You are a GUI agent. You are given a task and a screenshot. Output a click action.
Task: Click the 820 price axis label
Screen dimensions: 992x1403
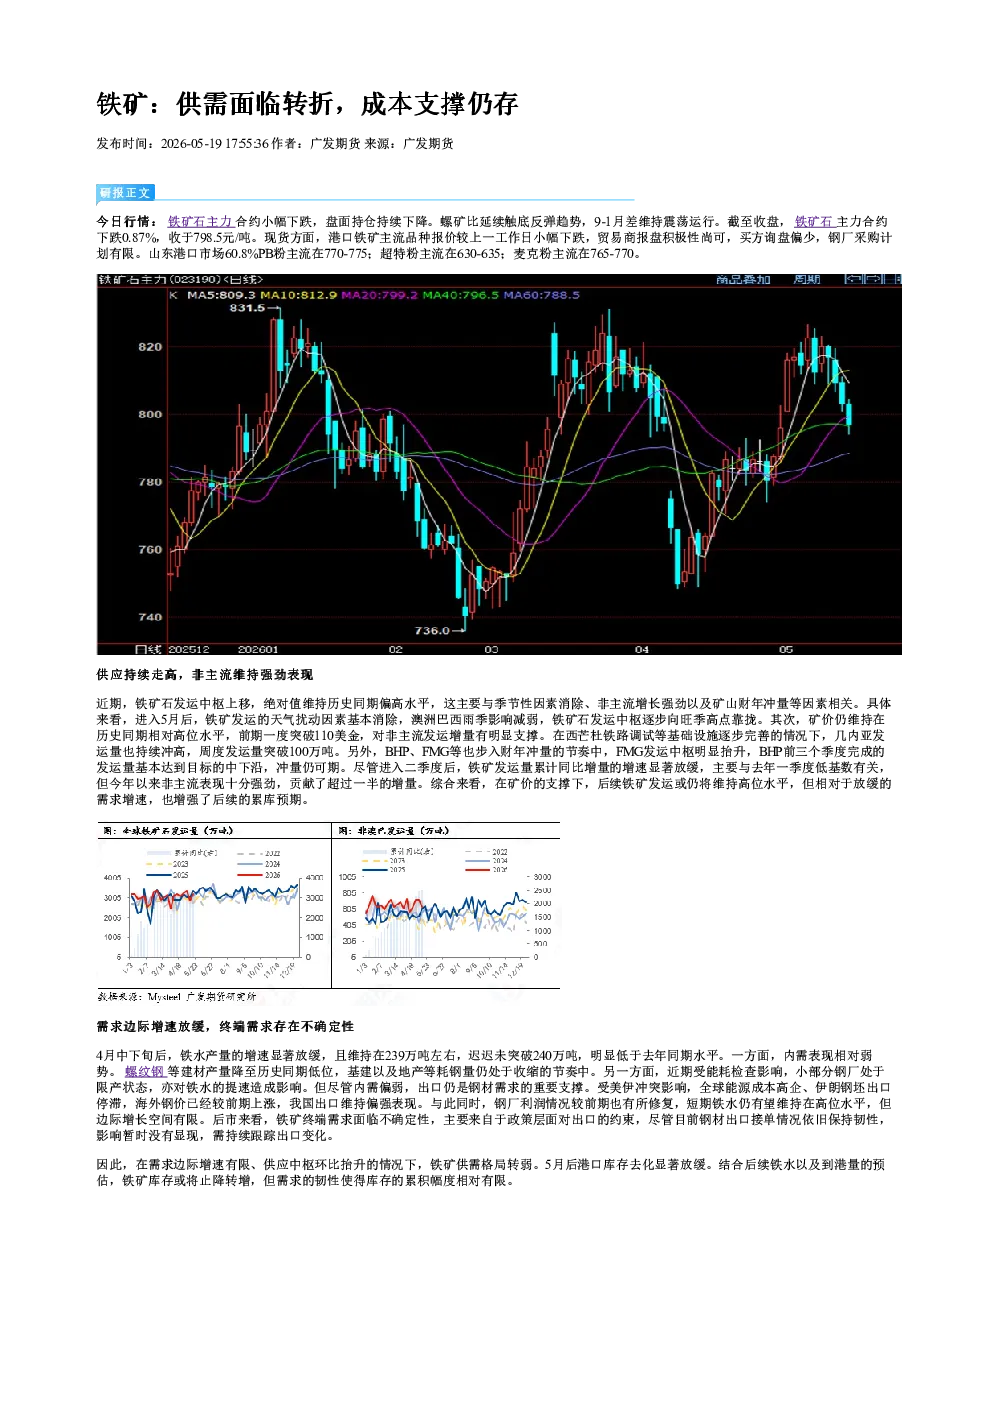tap(150, 347)
